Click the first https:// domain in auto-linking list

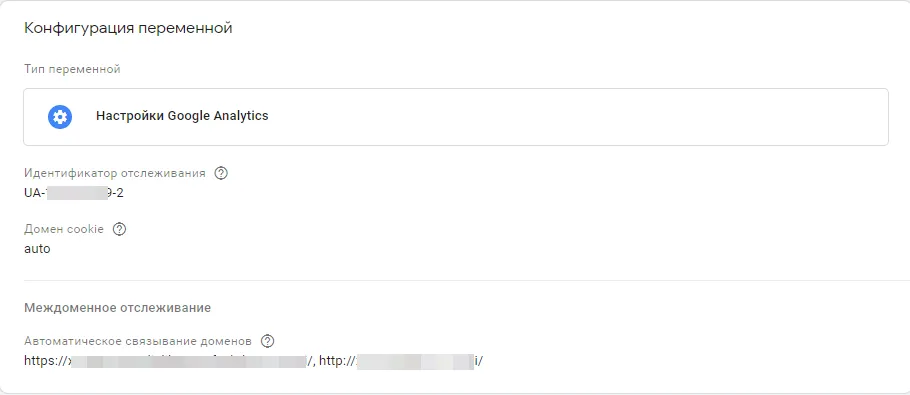[x=169, y=361]
